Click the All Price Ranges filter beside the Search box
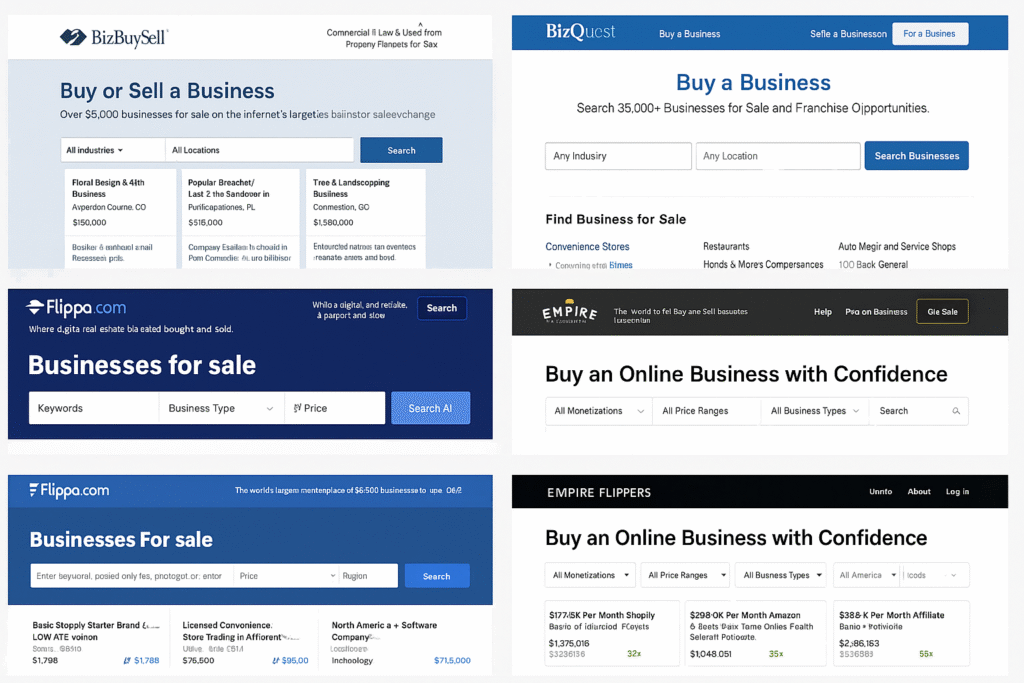The height and width of the screenshot is (683, 1024). tap(707, 411)
